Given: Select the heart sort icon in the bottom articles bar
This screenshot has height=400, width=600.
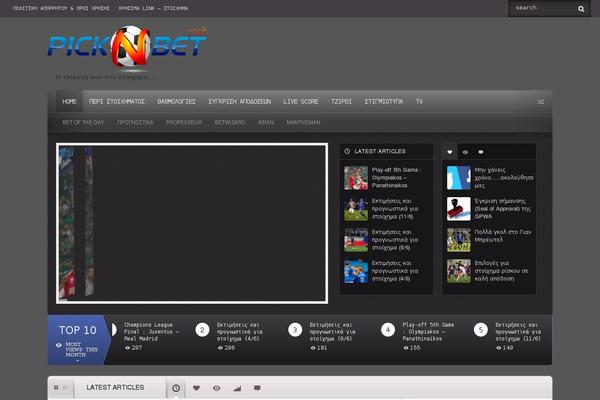Looking at the screenshot, I should click(196, 388).
